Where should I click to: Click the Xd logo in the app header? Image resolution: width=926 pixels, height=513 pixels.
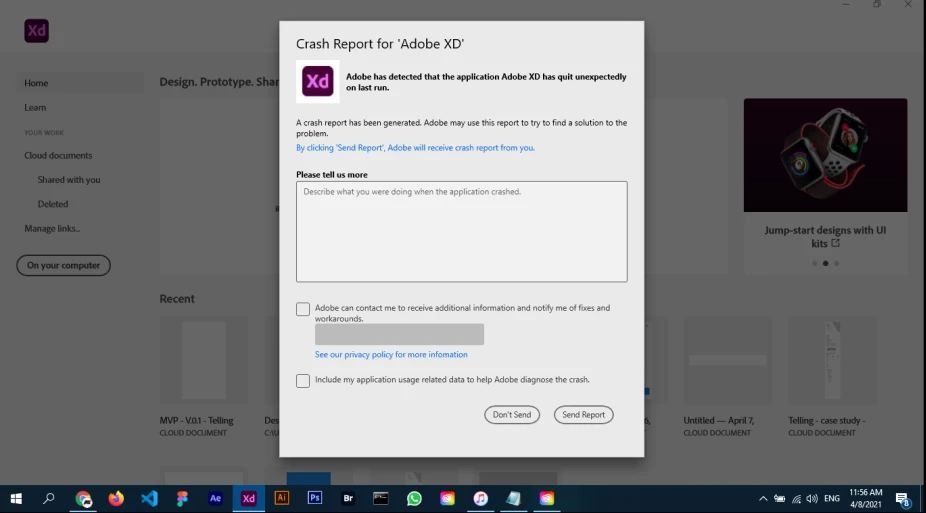pos(37,31)
